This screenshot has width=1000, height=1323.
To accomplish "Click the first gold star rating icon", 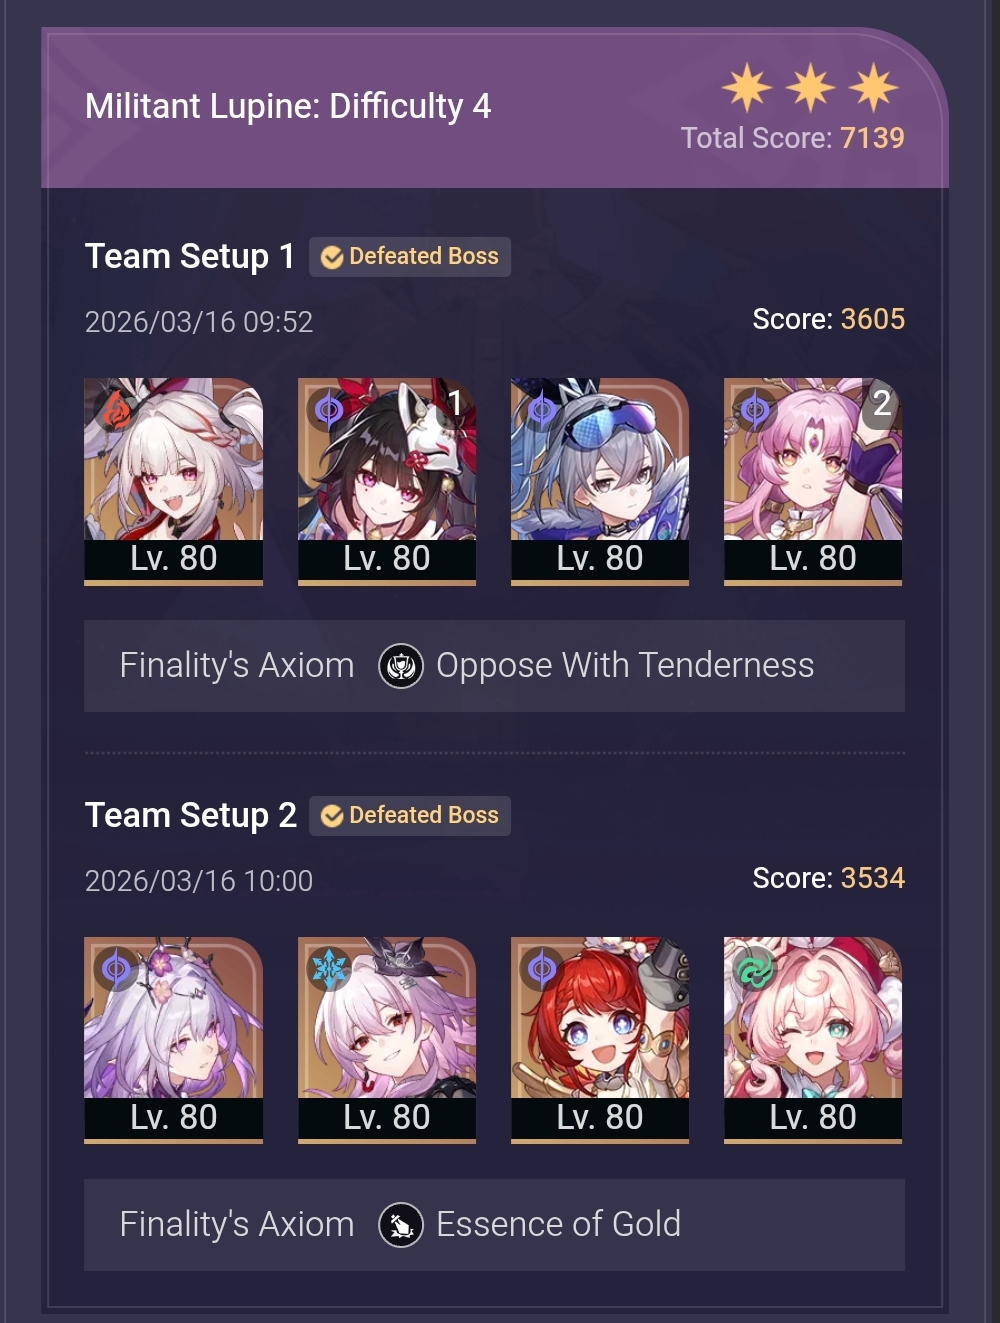I will (x=747, y=87).
